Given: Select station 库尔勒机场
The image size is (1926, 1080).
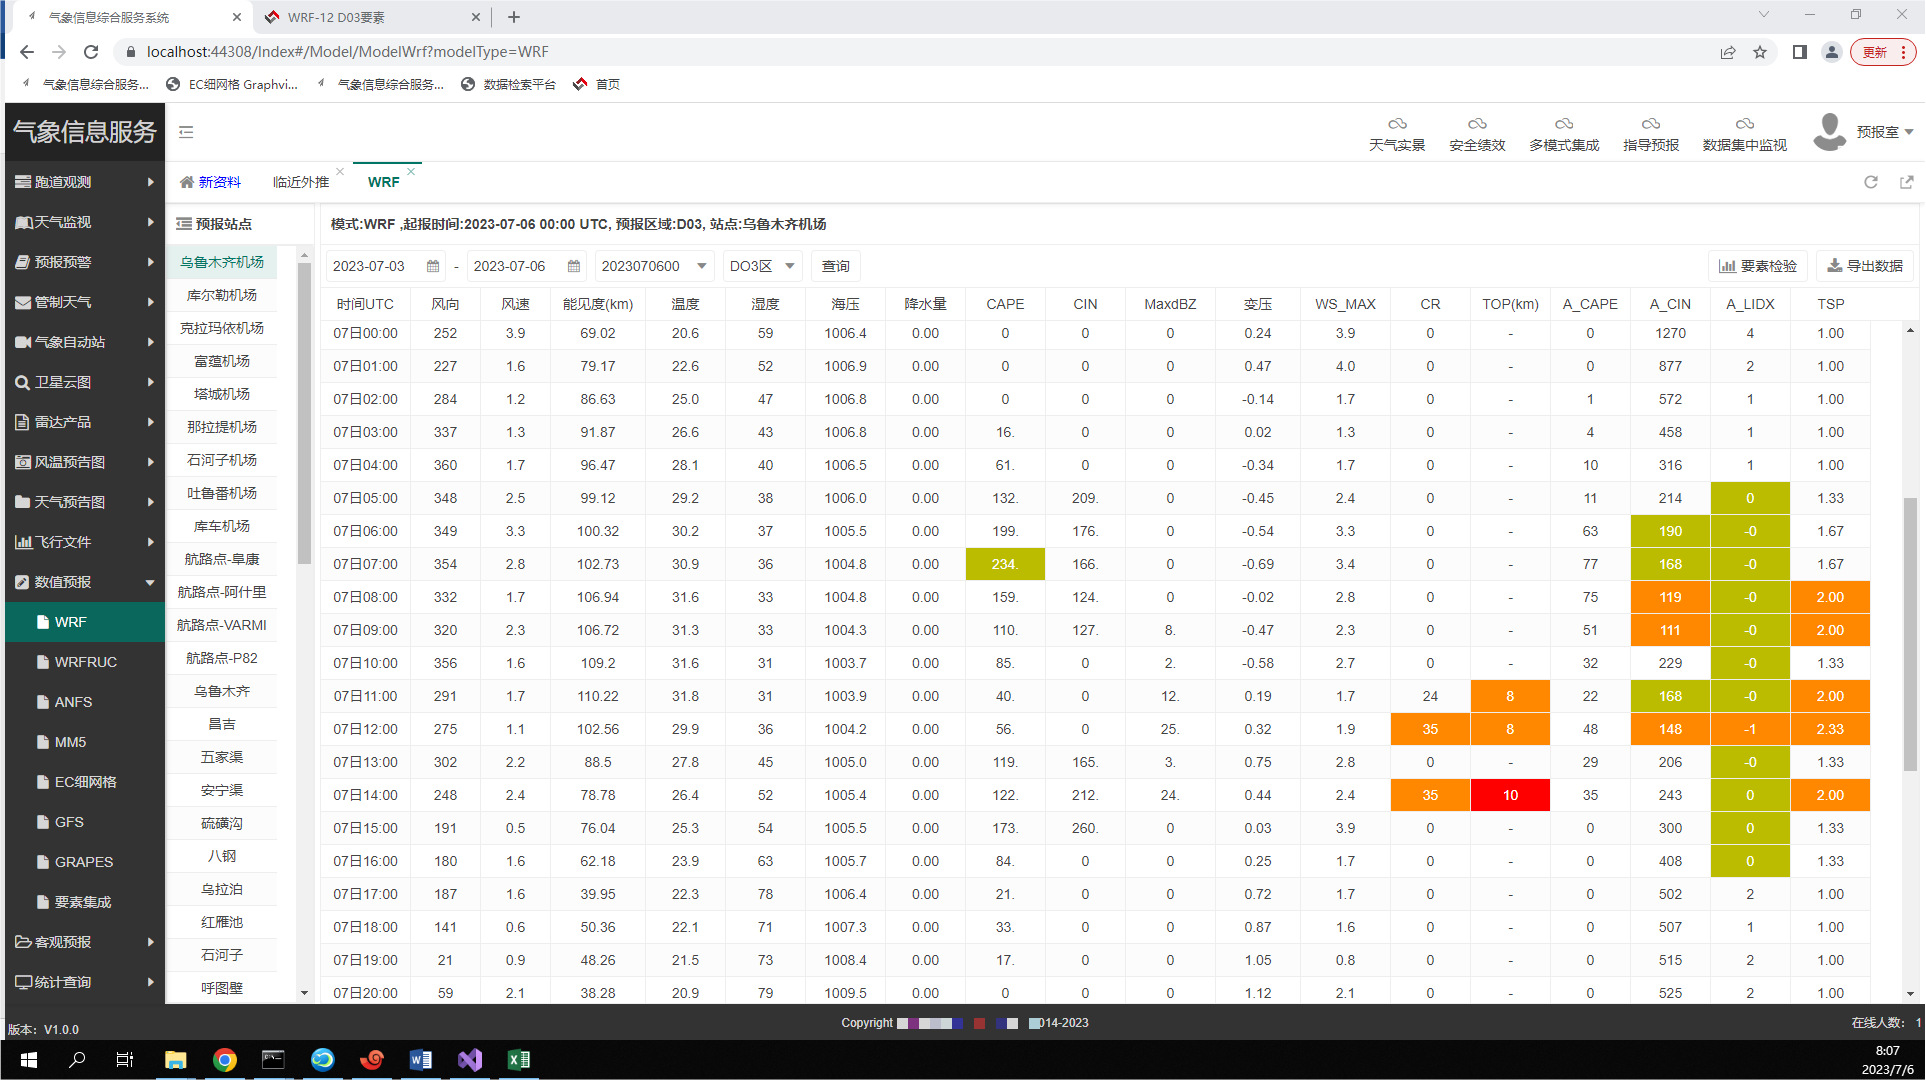Looking at the screenshot, I should pyautogui.click(x=222, y=295).
